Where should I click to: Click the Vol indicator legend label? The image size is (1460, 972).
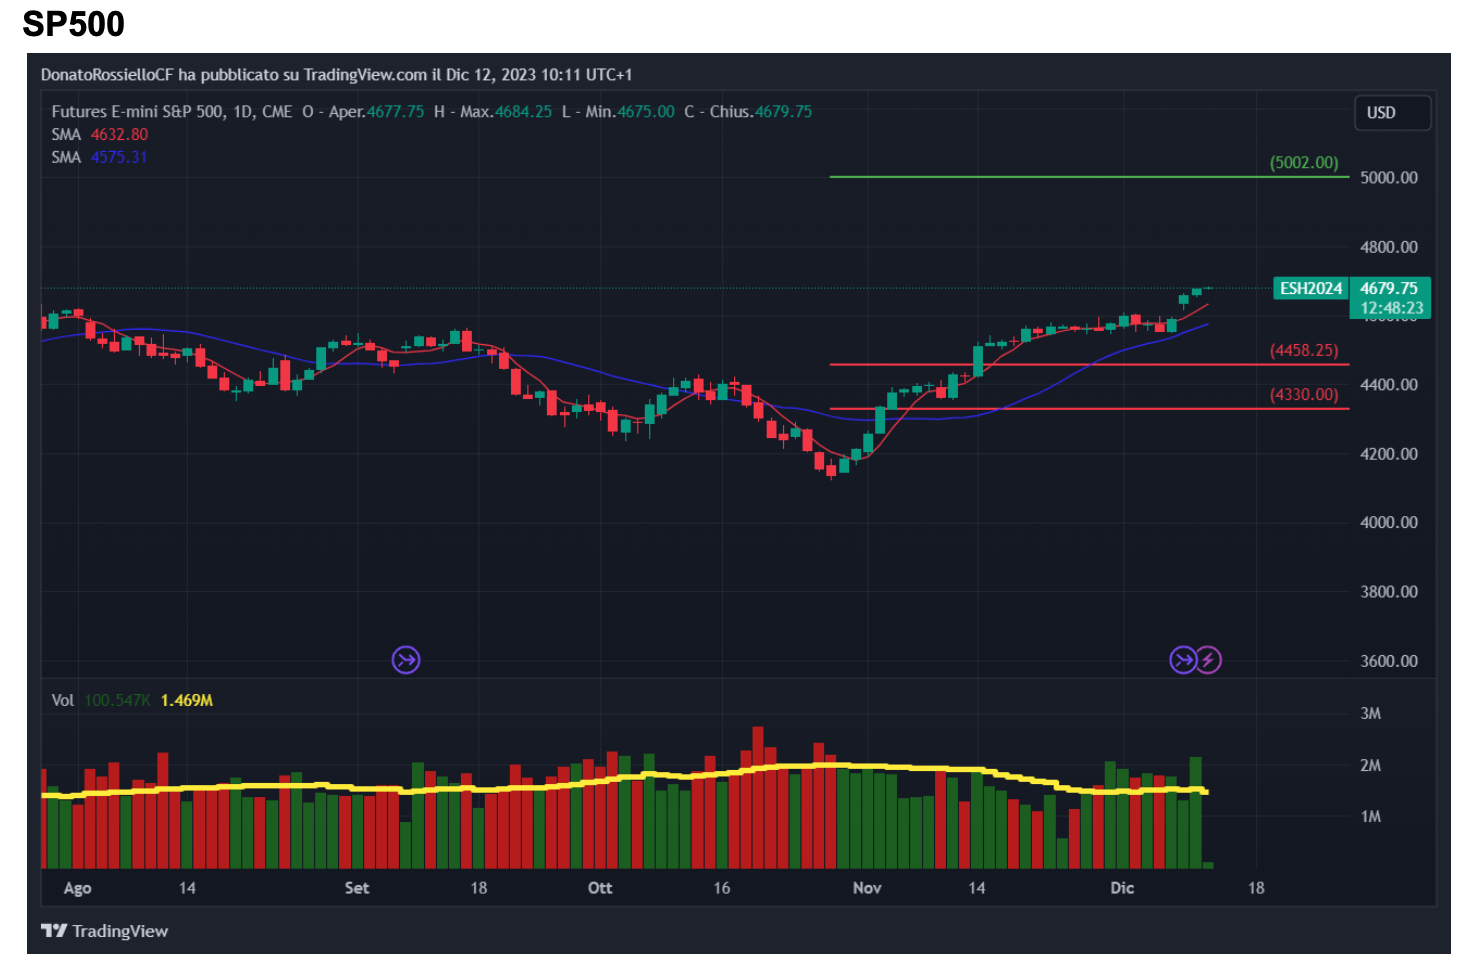point(63,700)
